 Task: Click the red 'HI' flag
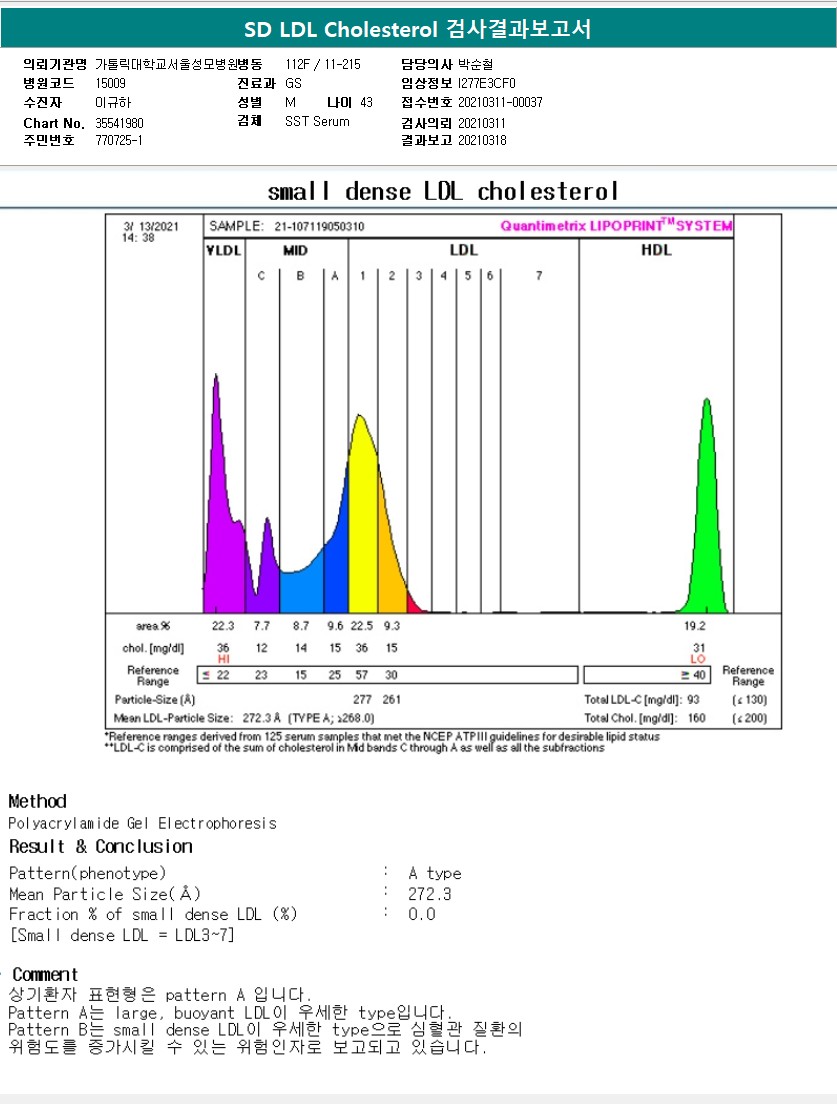224,659
